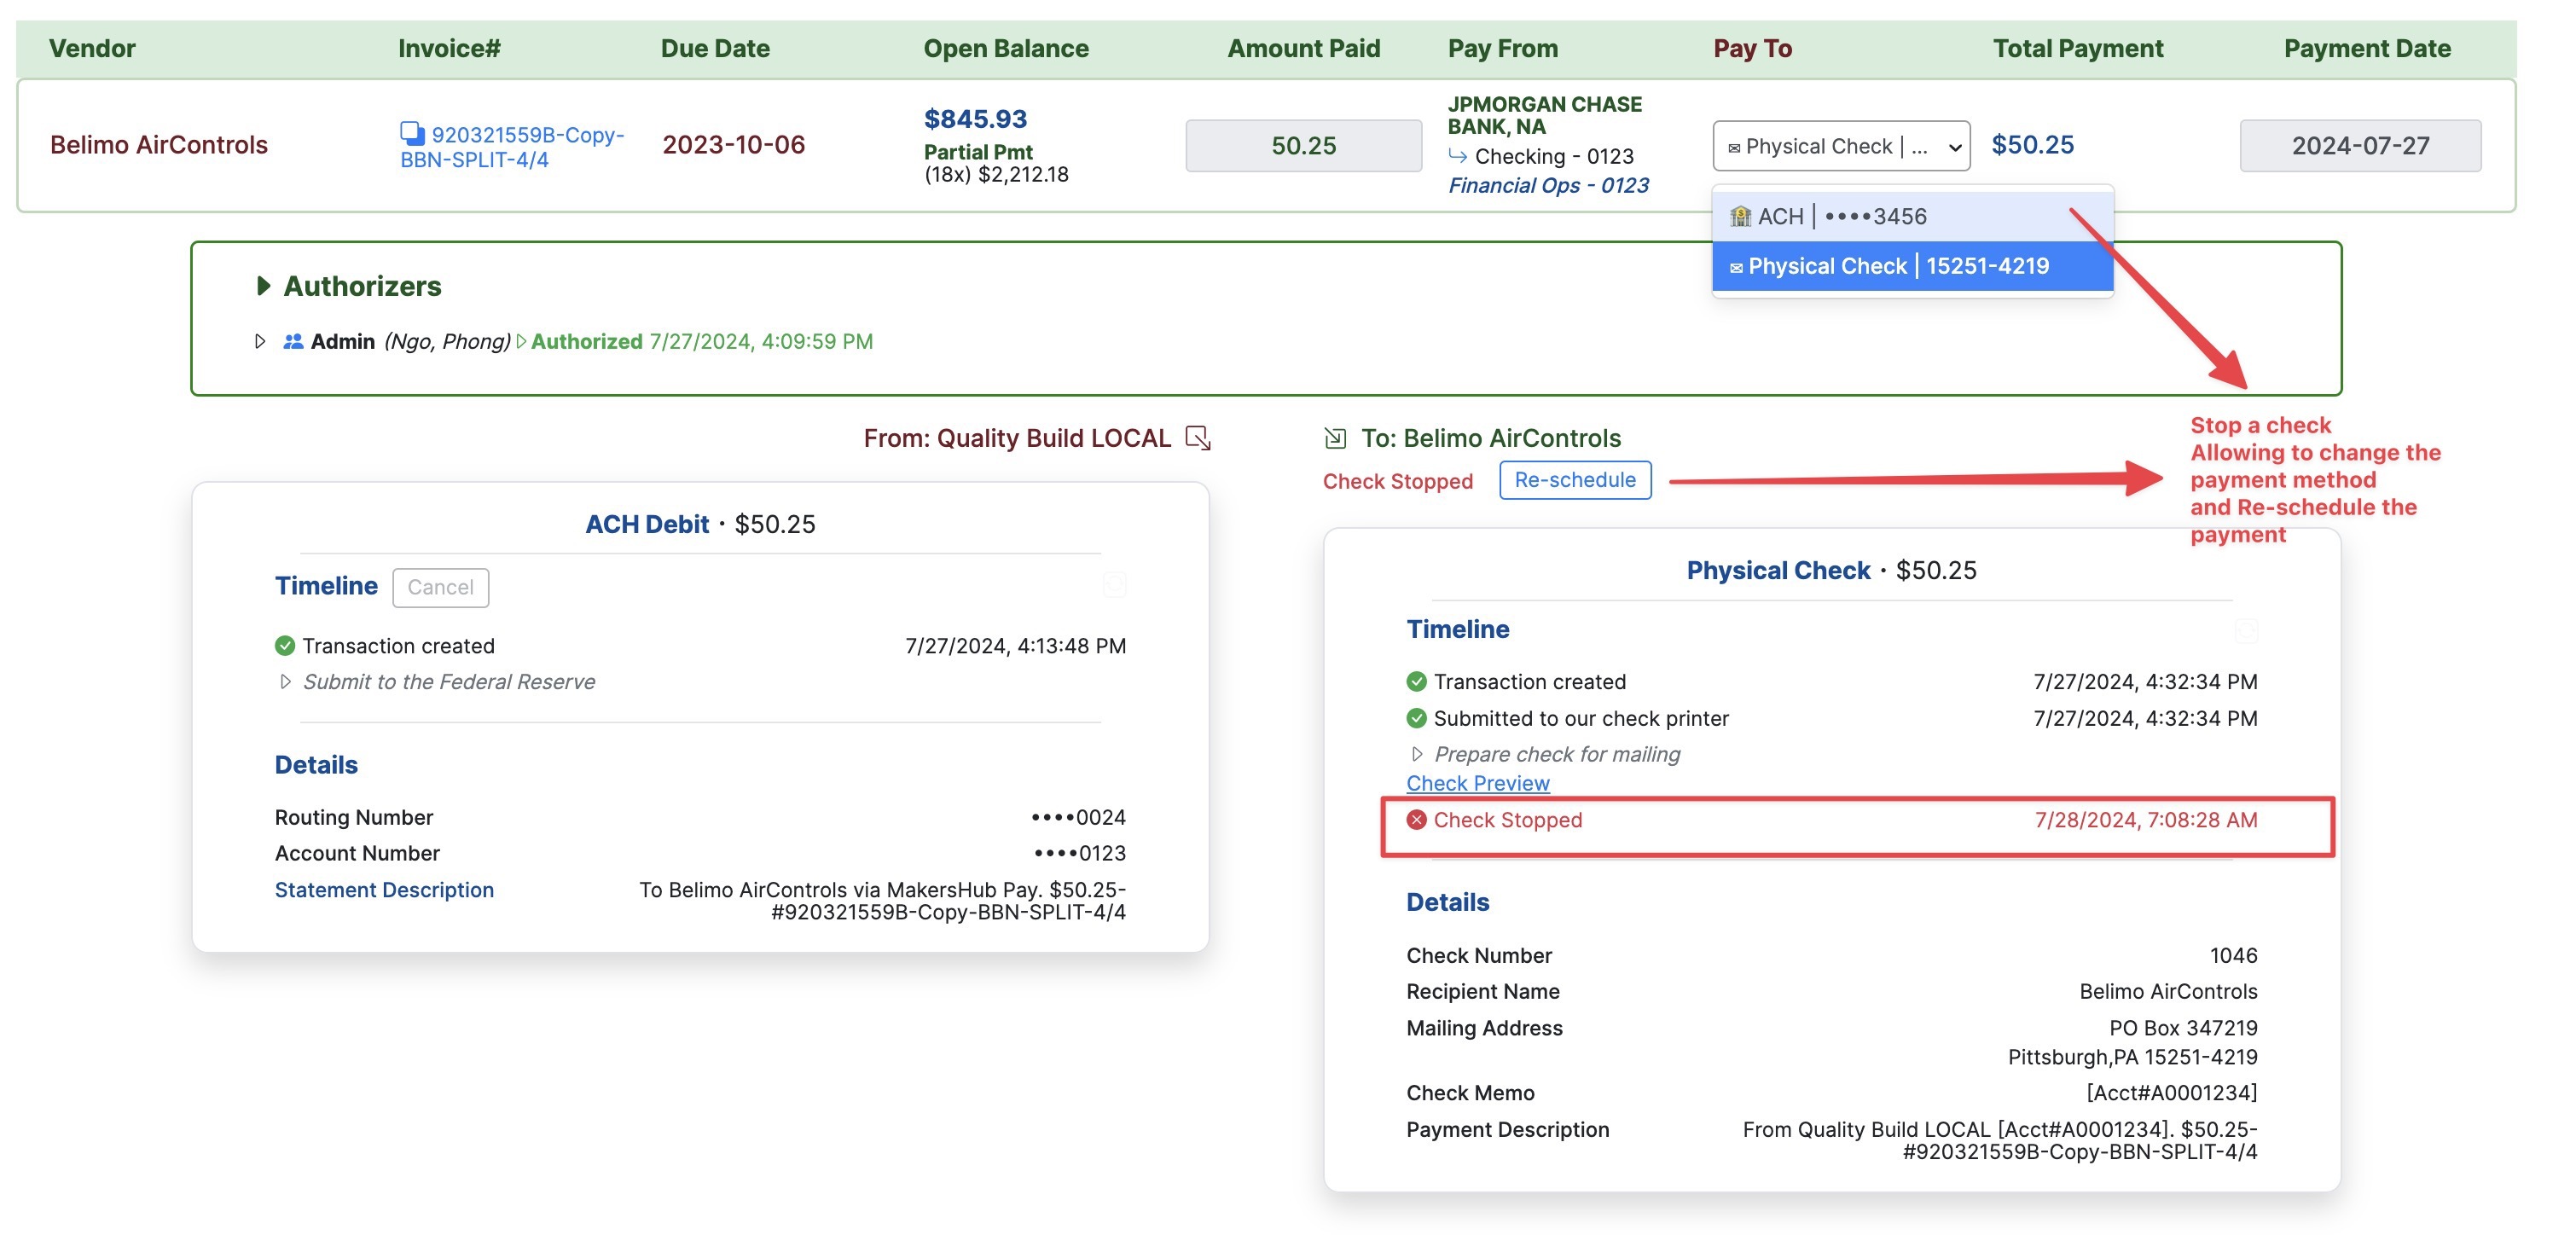Choose ACH ••••3456 payment method
2576x1235 pixels.
pyautogui.click(x=1912, y=216)
